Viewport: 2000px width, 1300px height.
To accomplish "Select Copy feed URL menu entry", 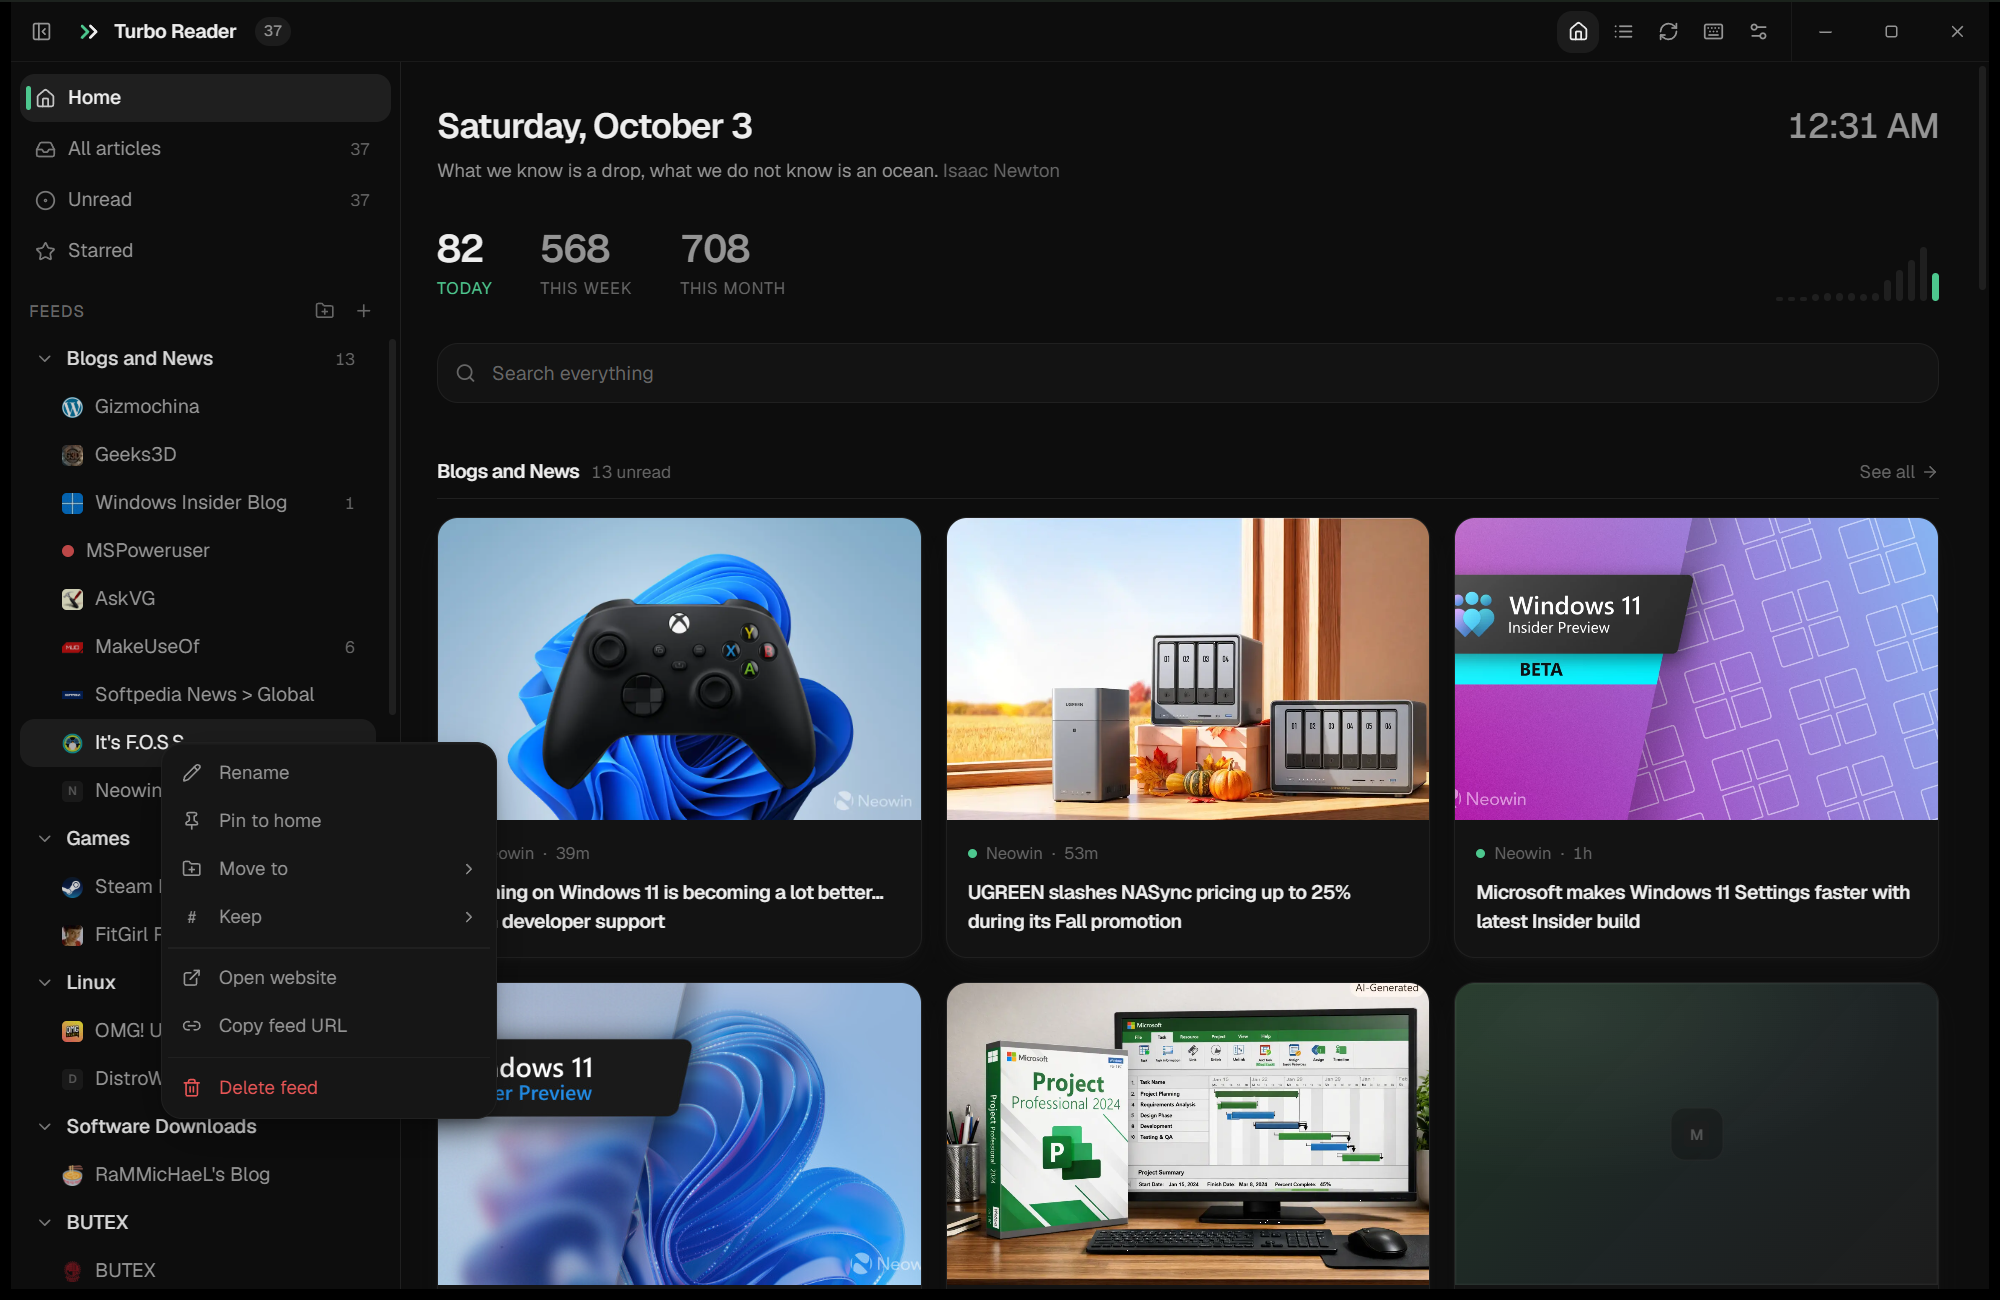I will pos(329,1025).
